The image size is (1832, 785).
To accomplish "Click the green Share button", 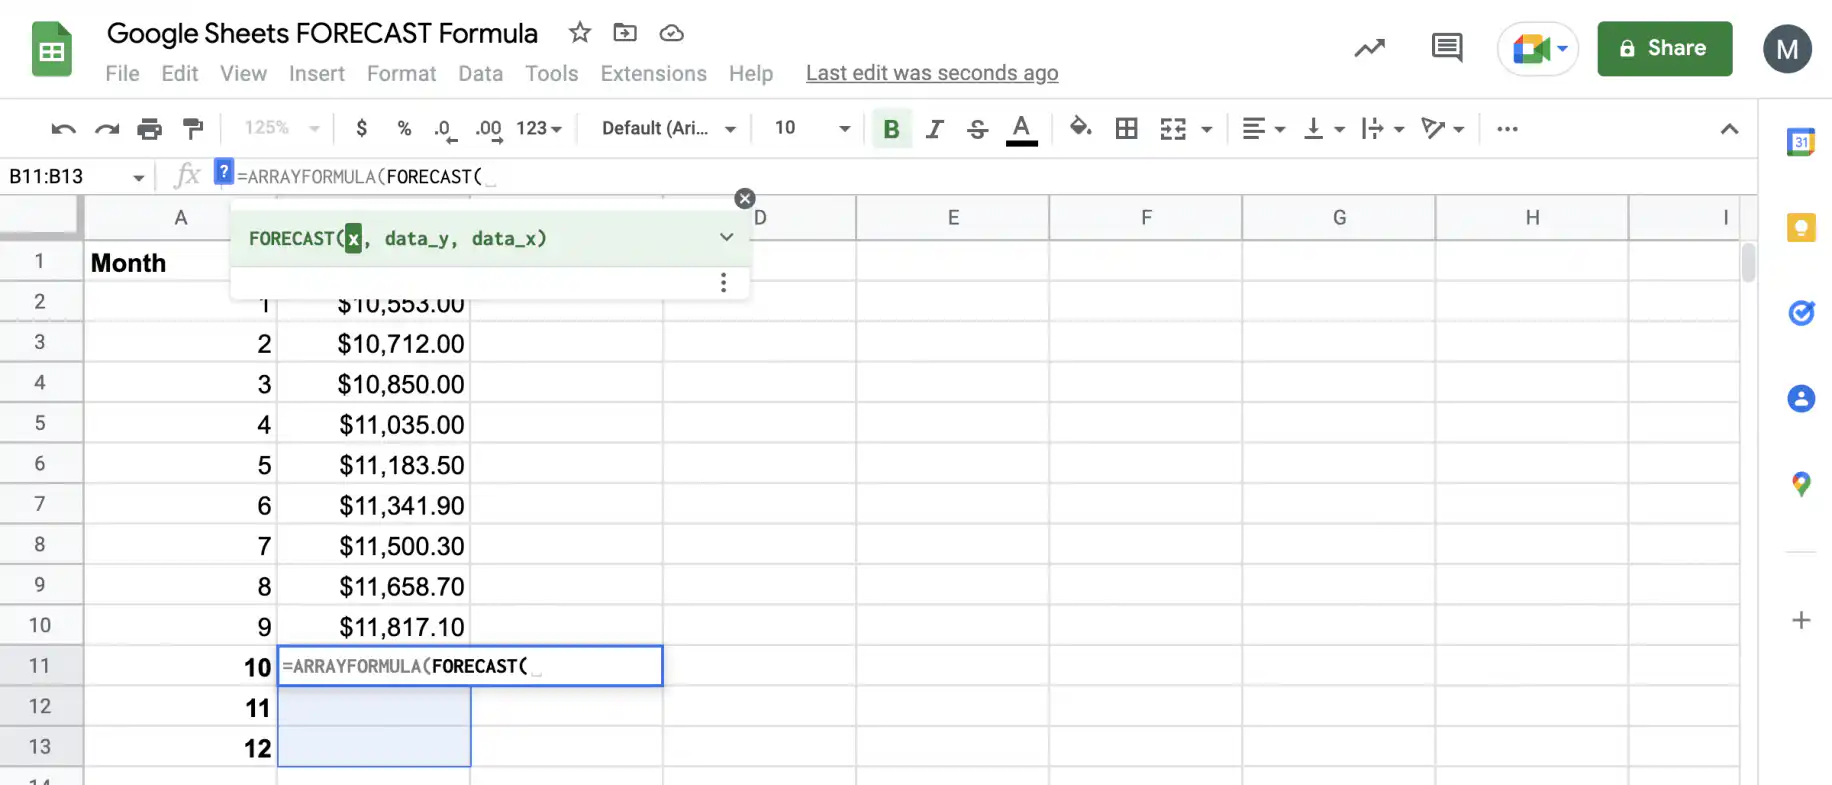I will click(x=1664, y=49).
